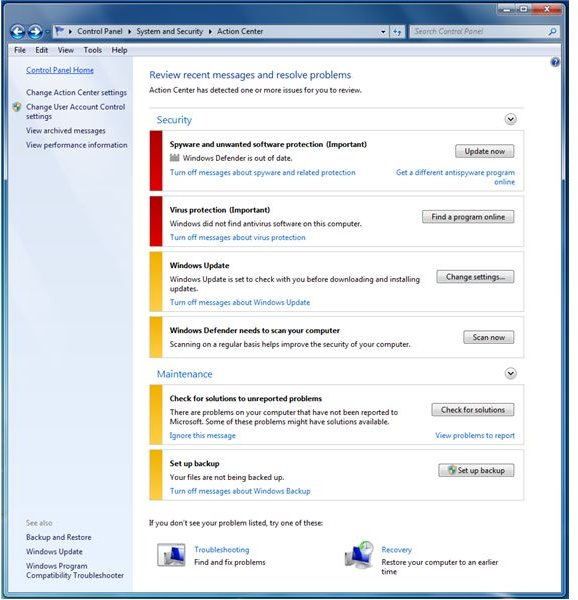Screen dimensions: 578x600
Task: Click the refresh icon beside address bar
Action: point(397,32)
